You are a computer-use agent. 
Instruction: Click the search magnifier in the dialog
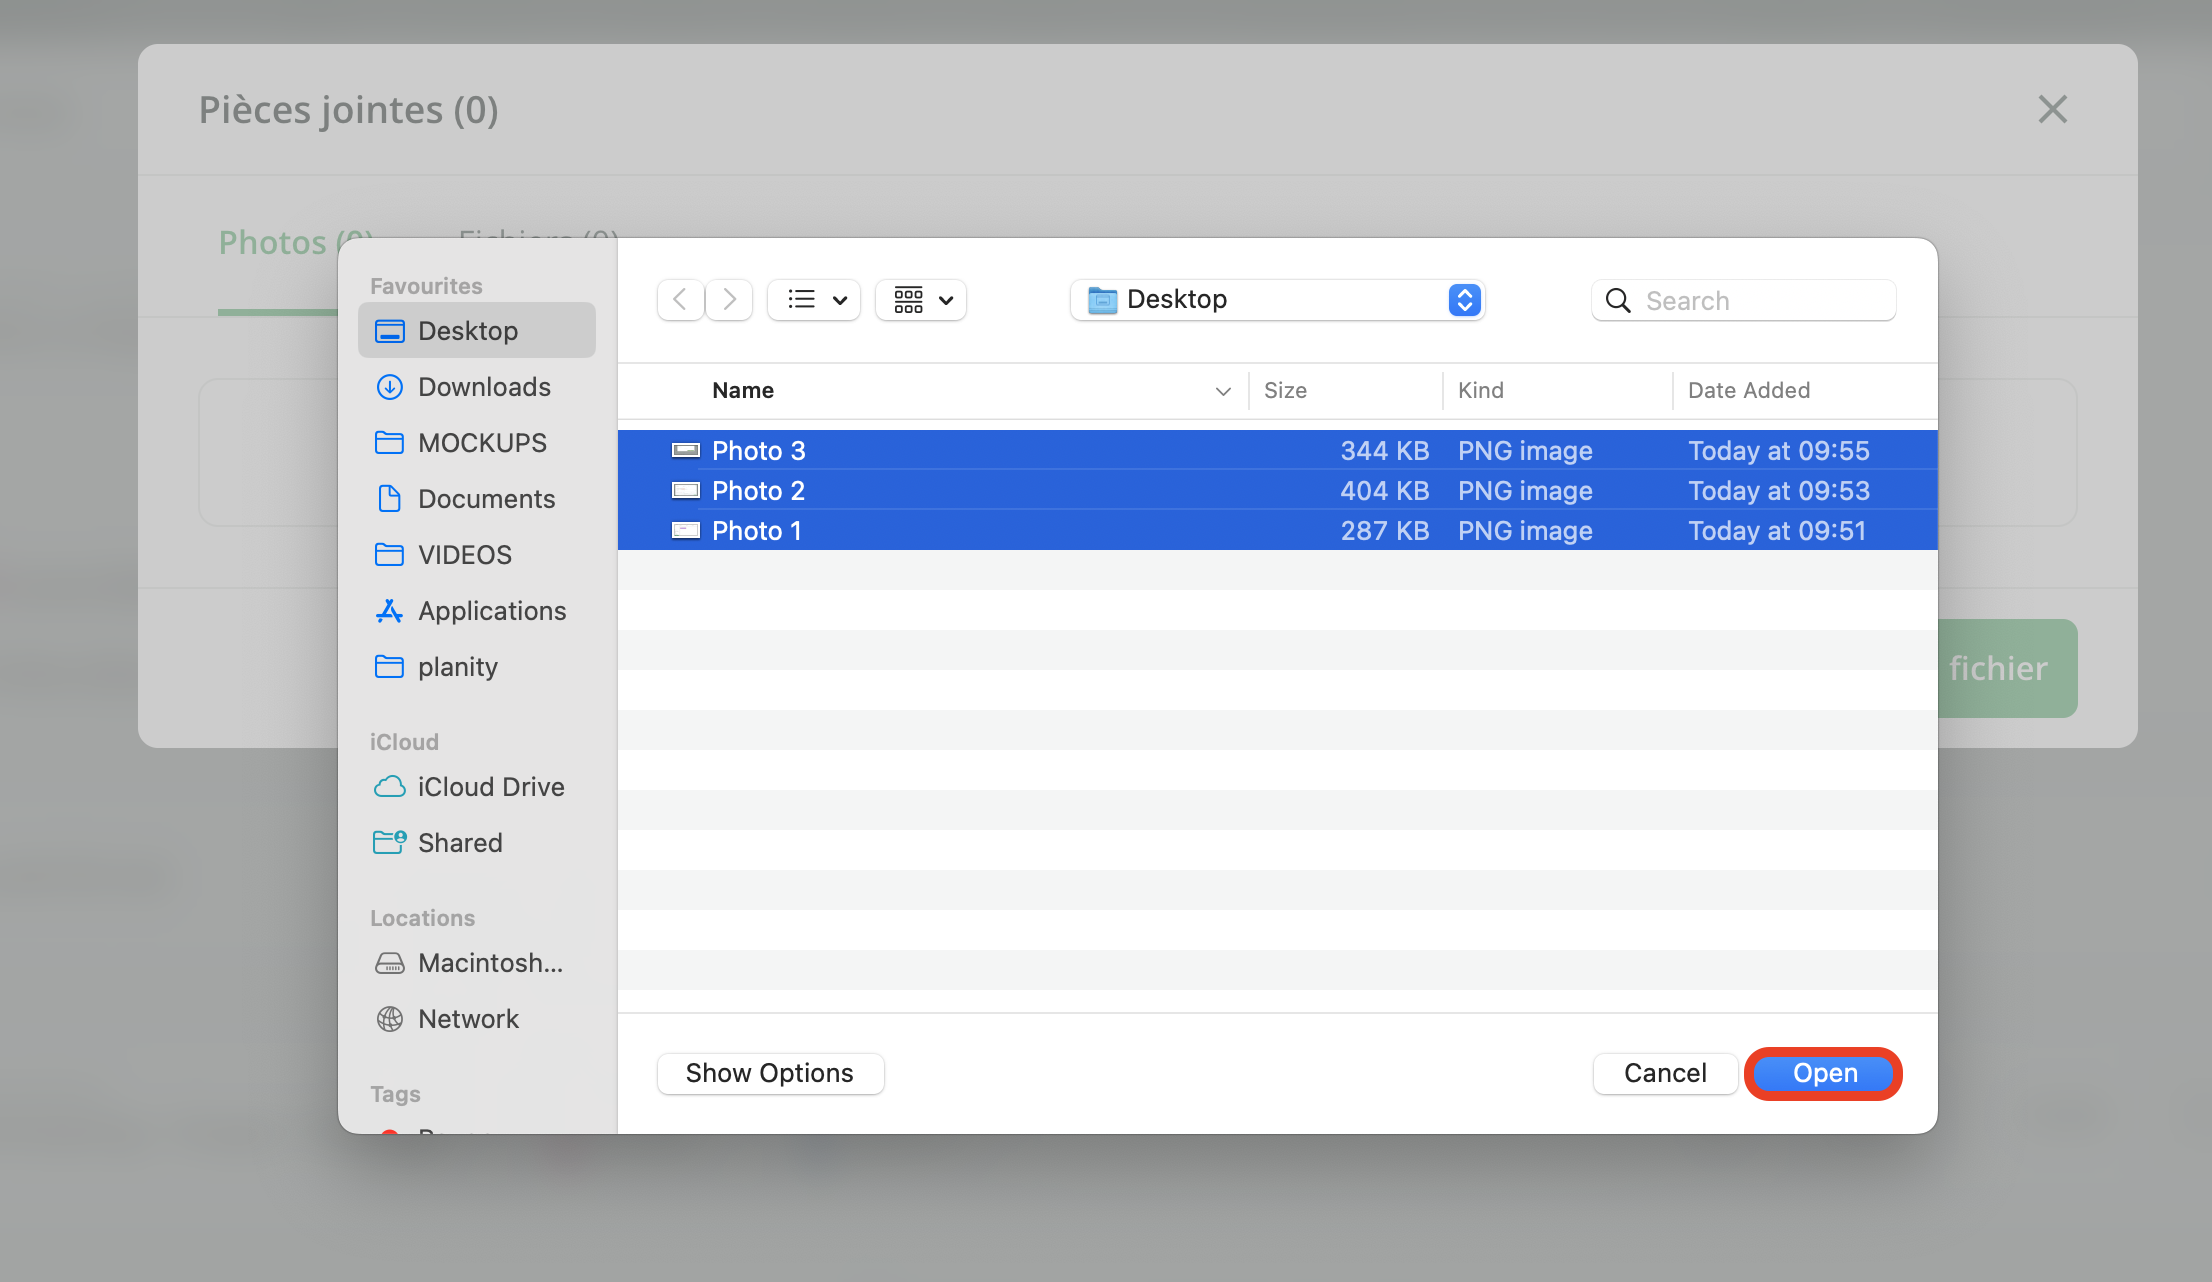(1617, 300)
